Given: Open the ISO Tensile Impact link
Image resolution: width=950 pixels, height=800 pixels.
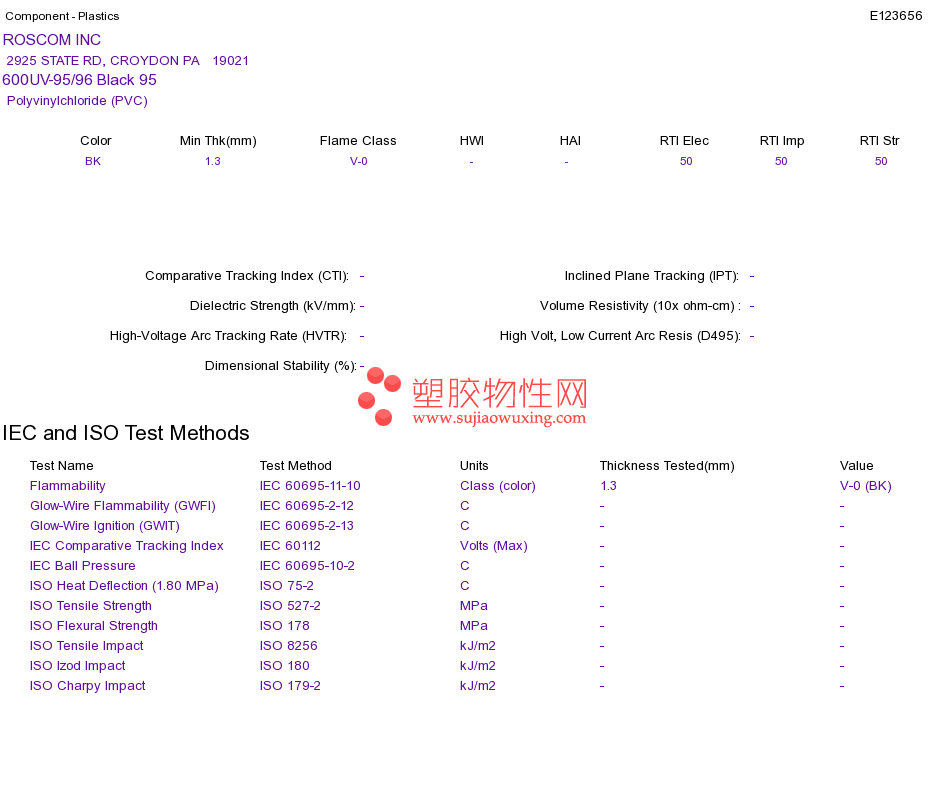Looking at the screenshot, I should coord(87,645).
